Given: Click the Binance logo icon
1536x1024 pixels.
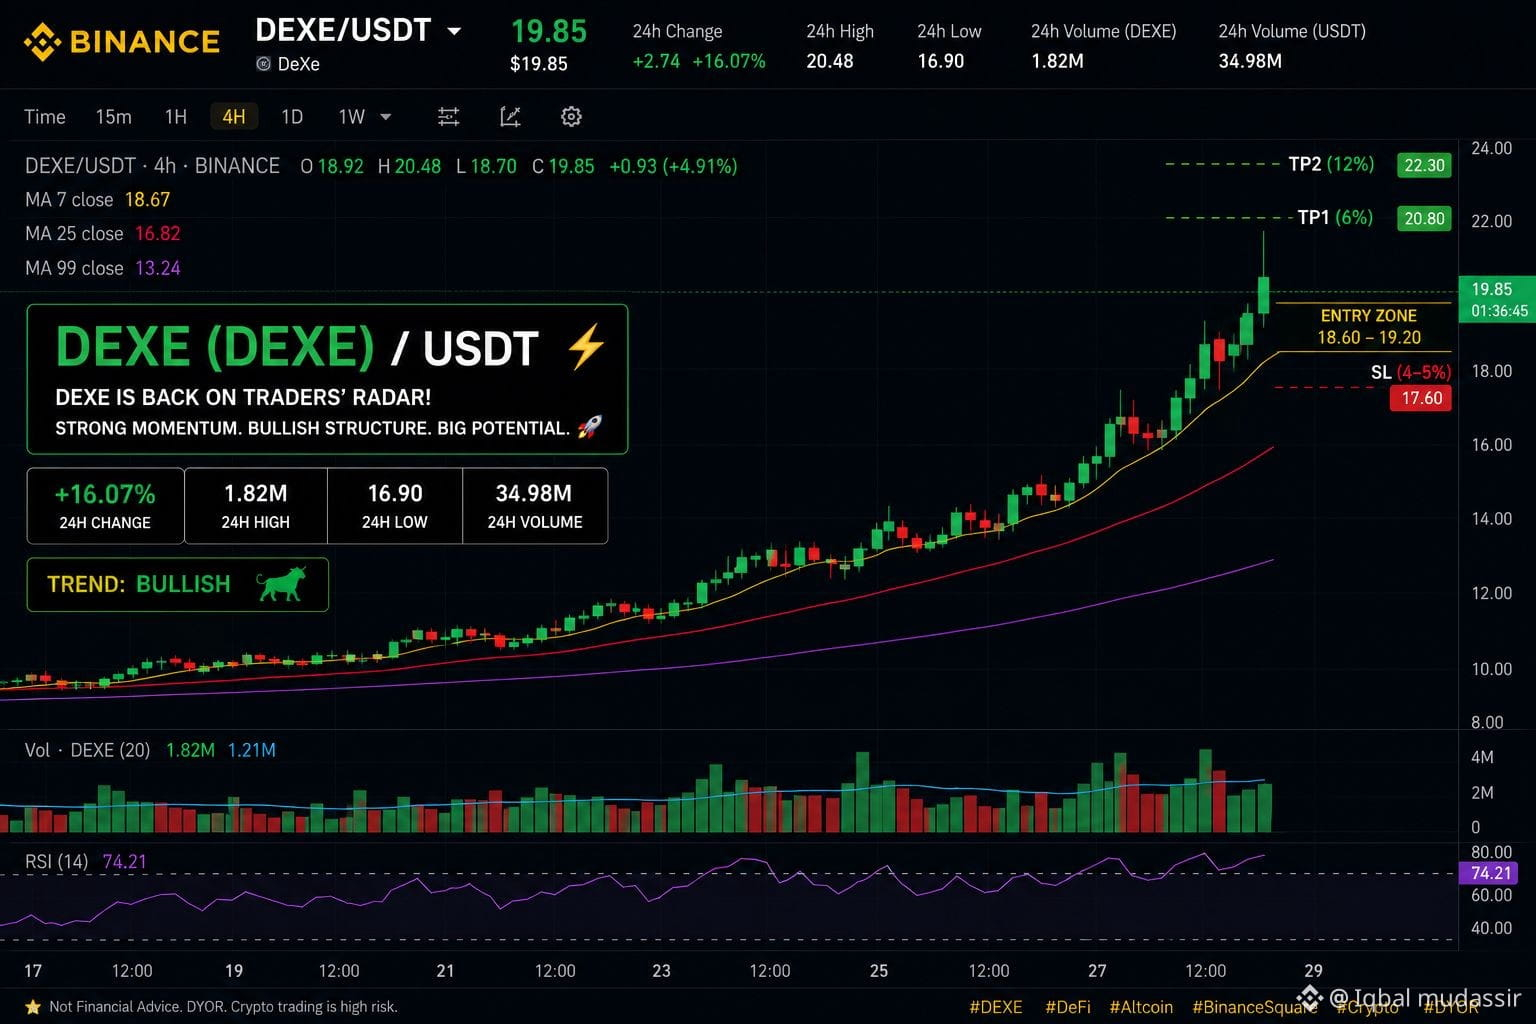Looking at the screenshot, I should click(x=42, y=42).
